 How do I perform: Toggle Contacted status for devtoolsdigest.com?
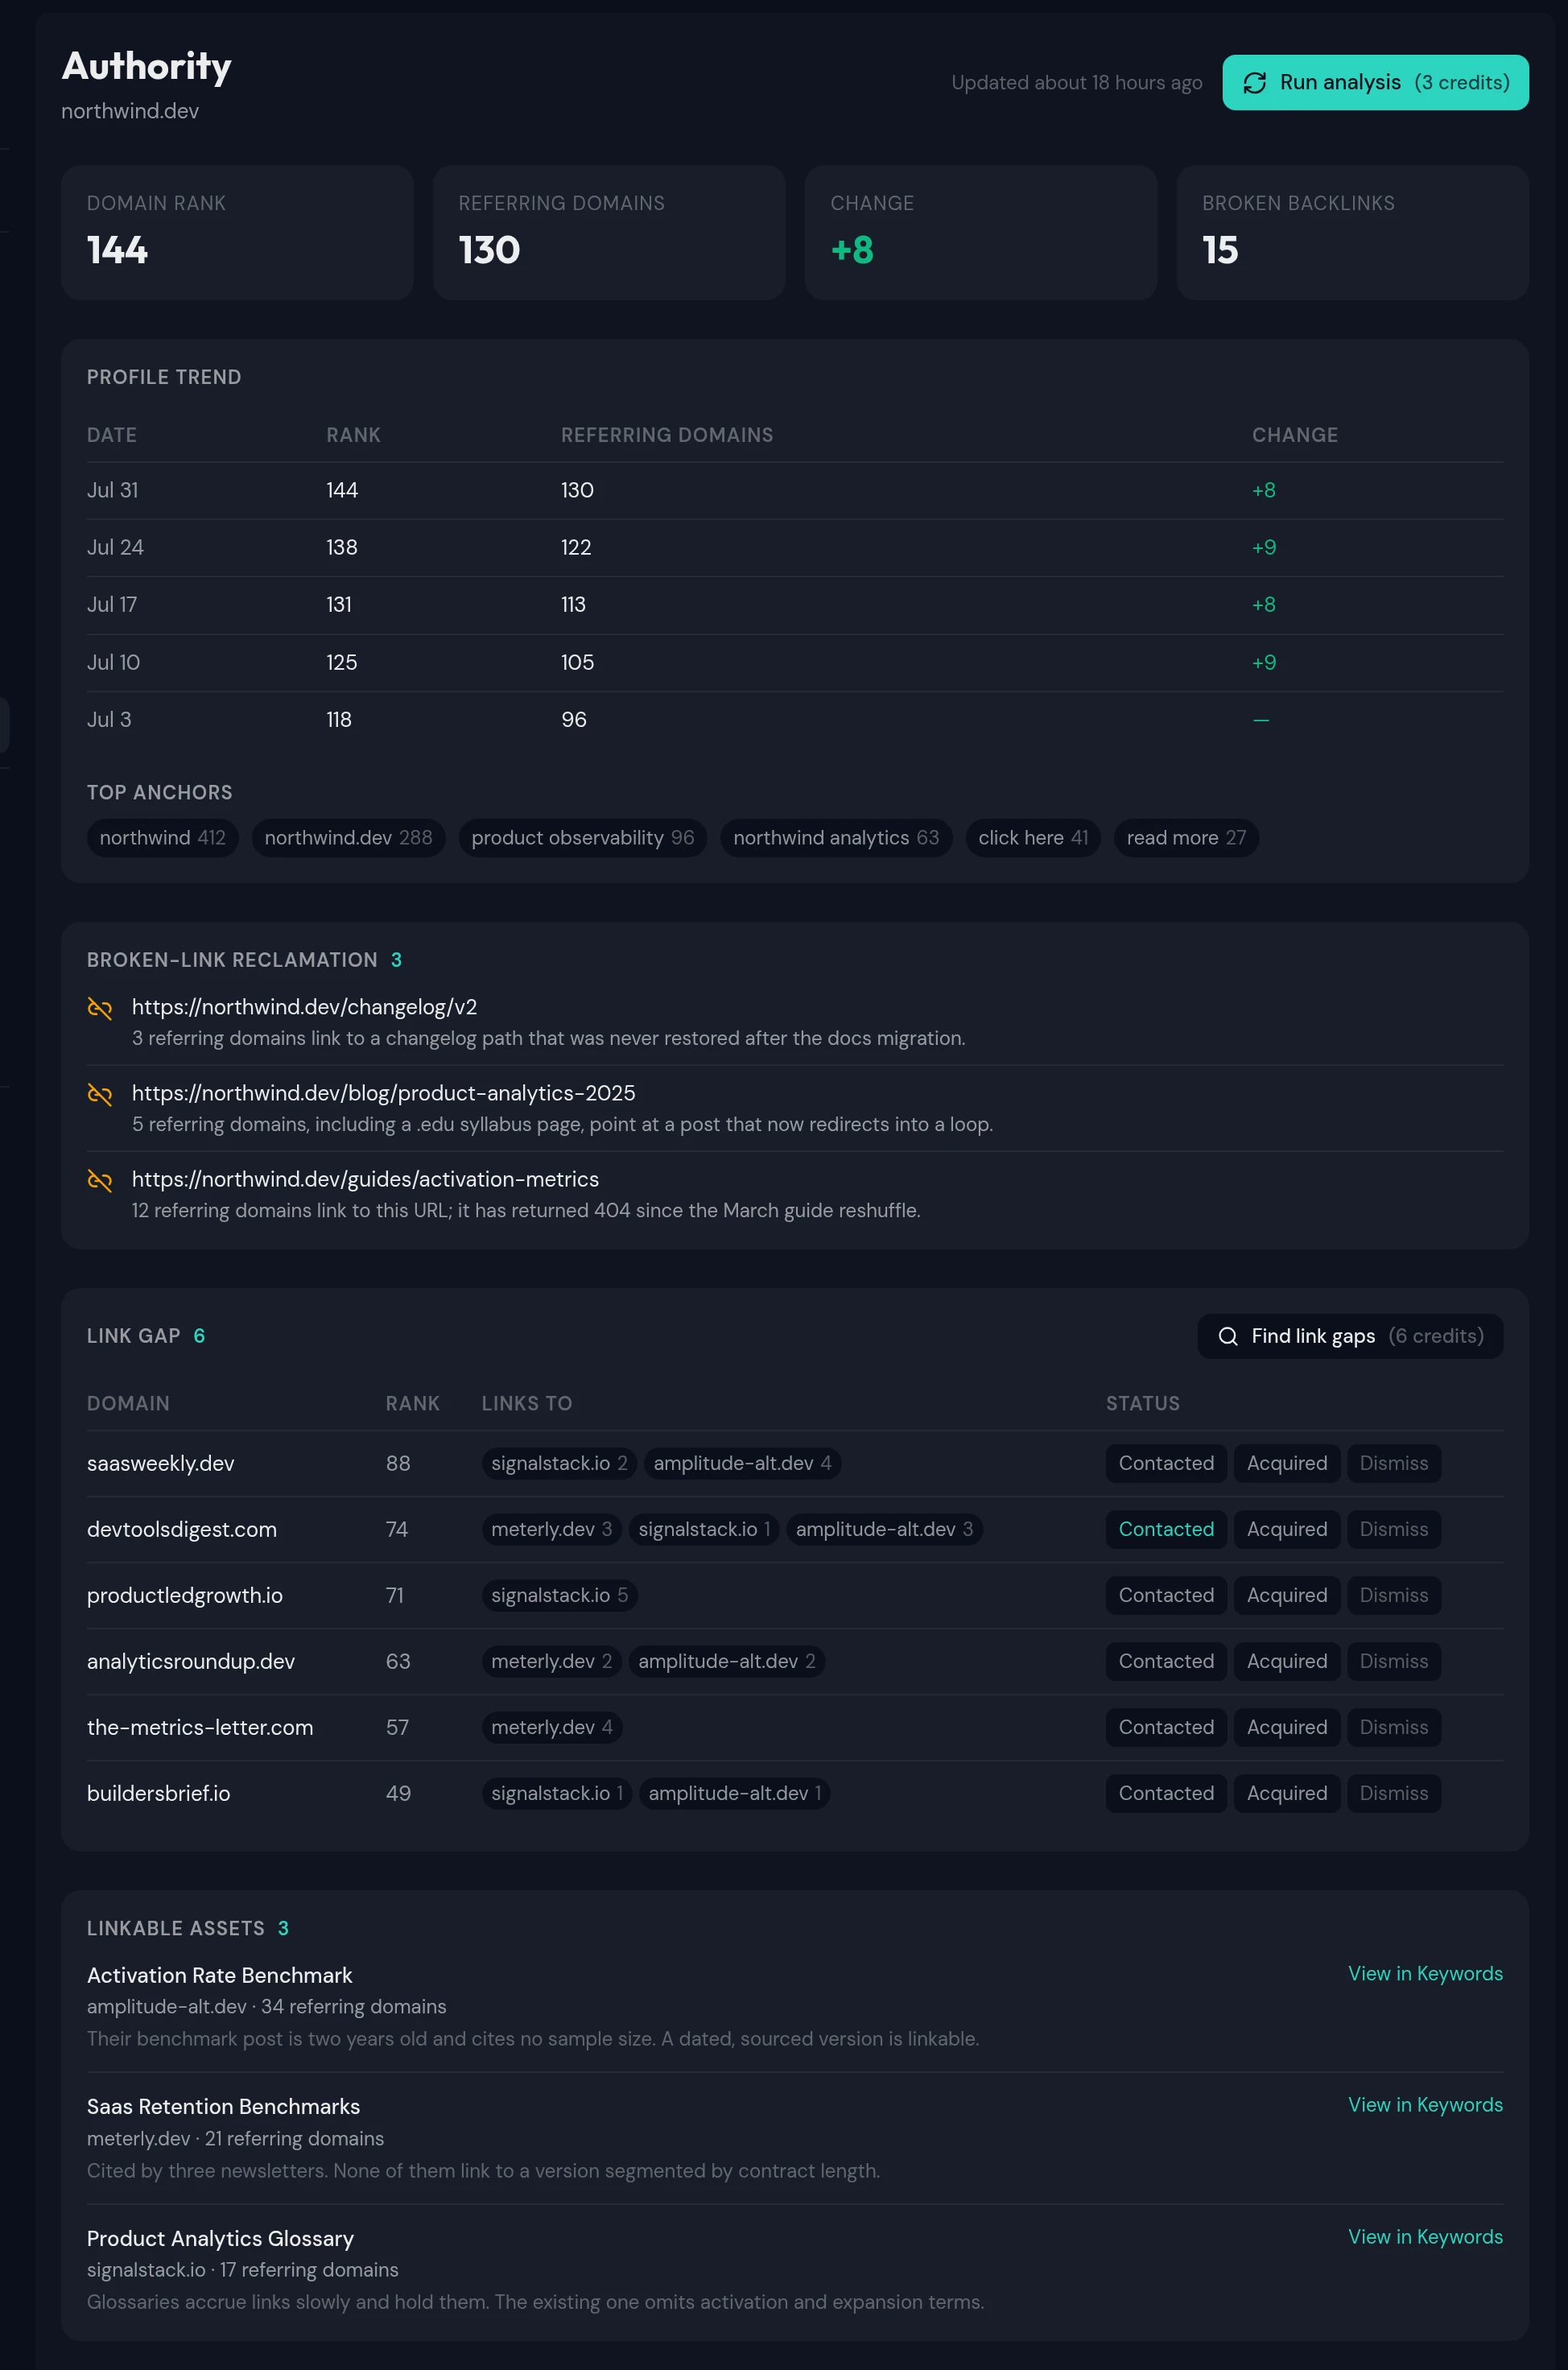pyautogui.click(x=1166, y=1529)
